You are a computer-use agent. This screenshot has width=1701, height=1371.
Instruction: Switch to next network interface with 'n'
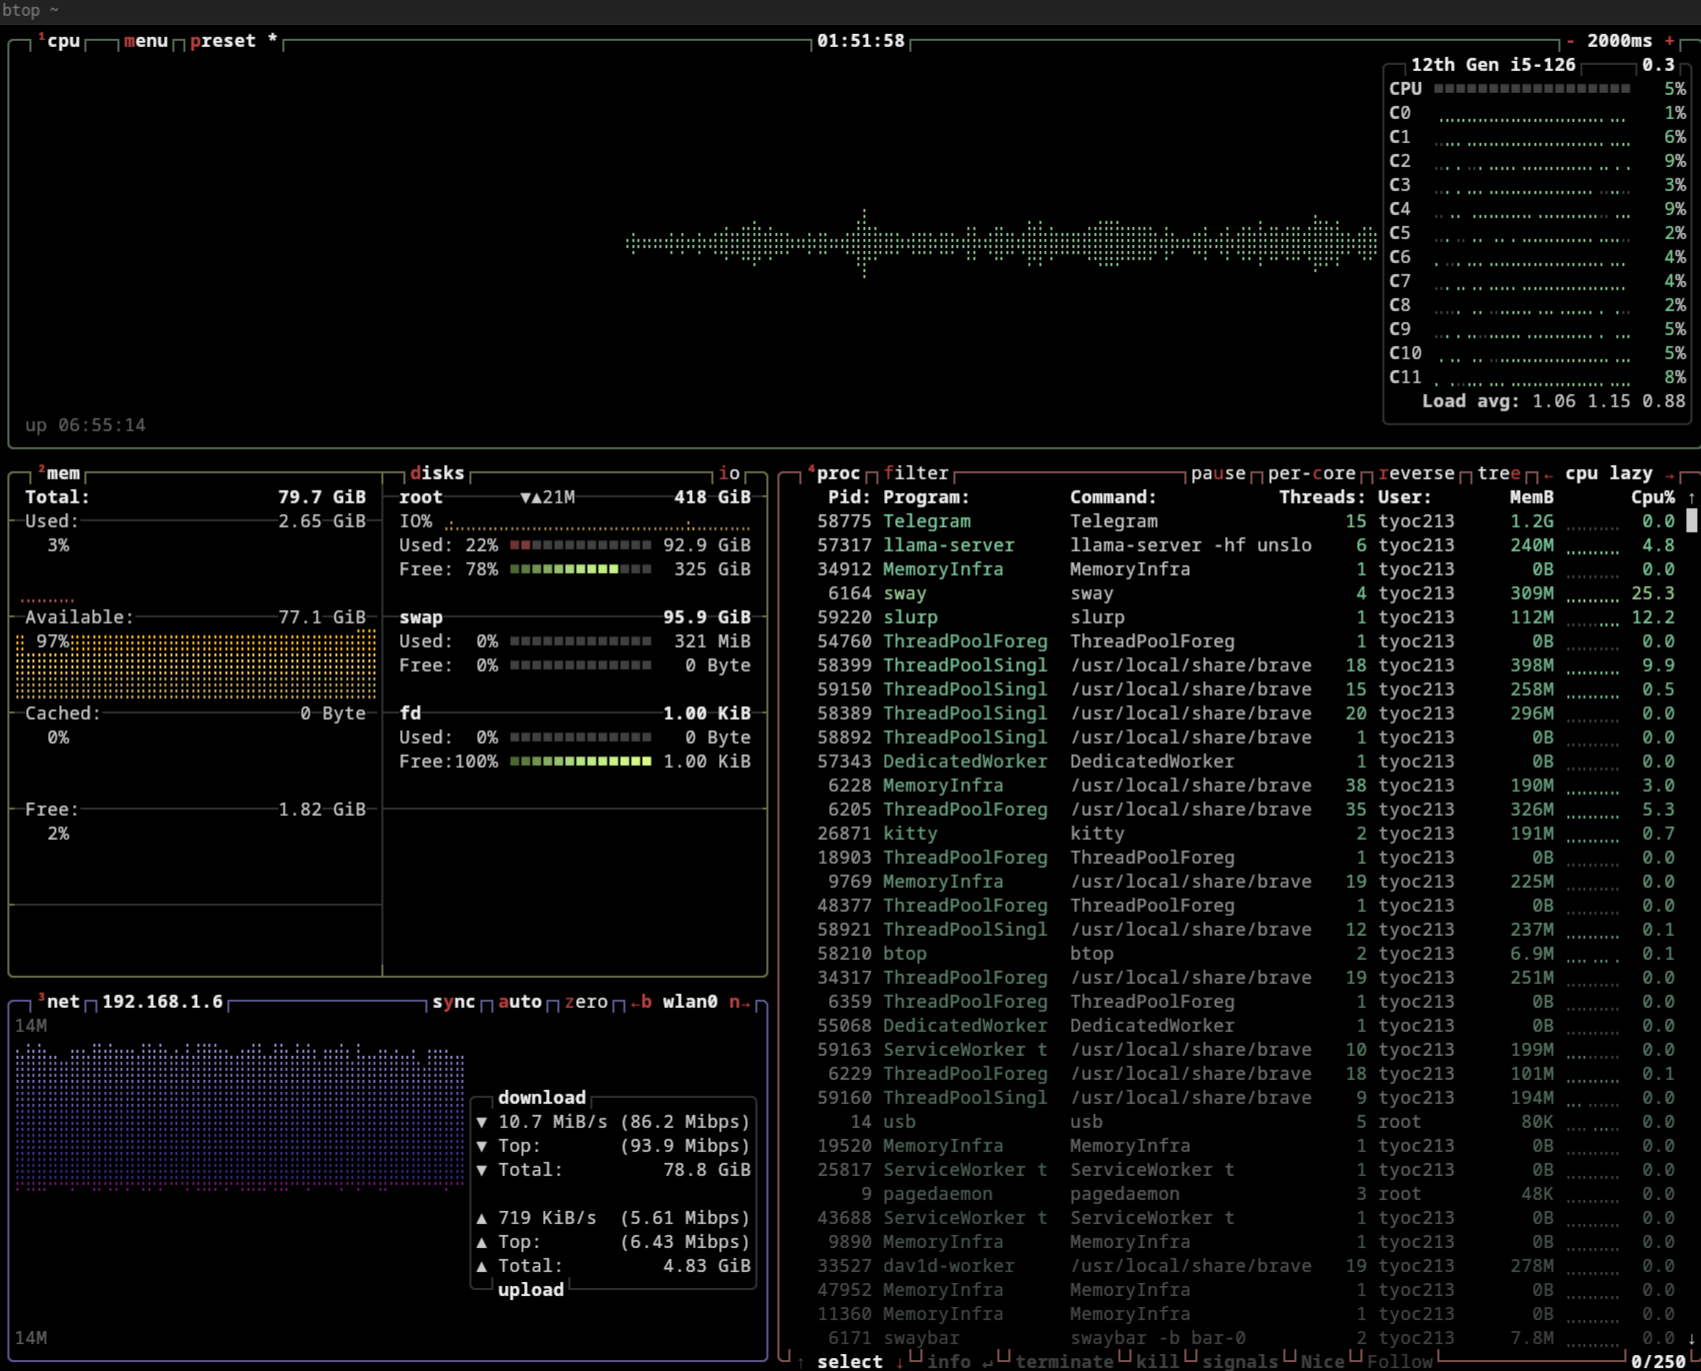(x=740, y=1002)
